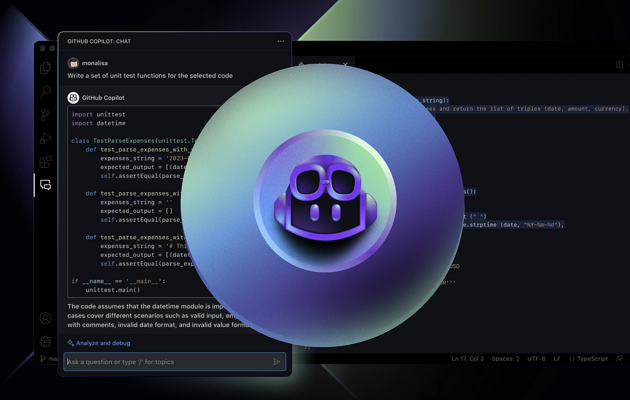
Task: Click the LF end-of-line indicator
Action: coord(557,359)
